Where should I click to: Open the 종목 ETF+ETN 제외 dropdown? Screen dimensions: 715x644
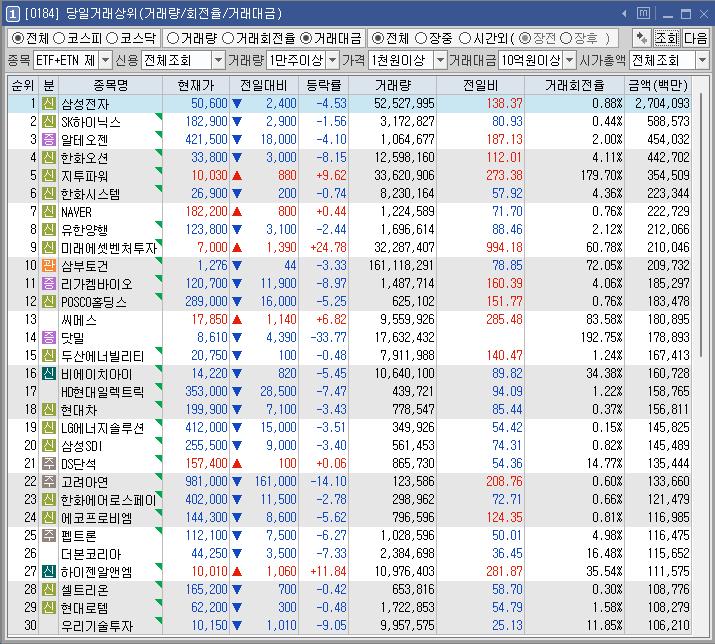click(105, 60)
